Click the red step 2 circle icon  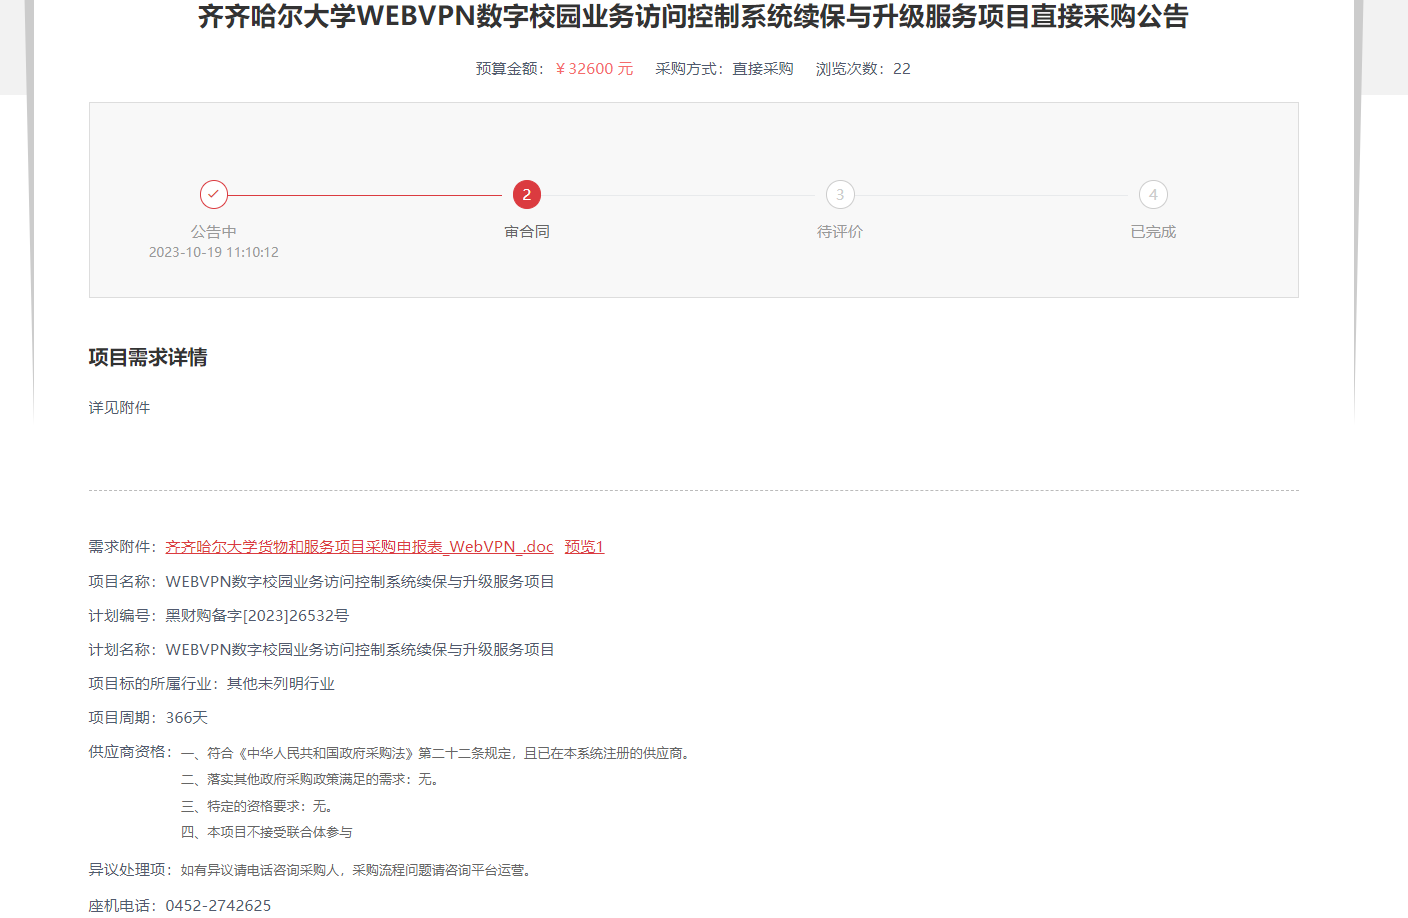[x=527, y=194]
